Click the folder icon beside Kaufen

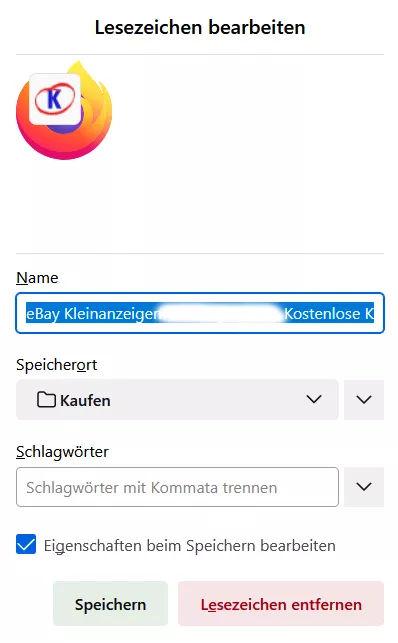(46, 399)
